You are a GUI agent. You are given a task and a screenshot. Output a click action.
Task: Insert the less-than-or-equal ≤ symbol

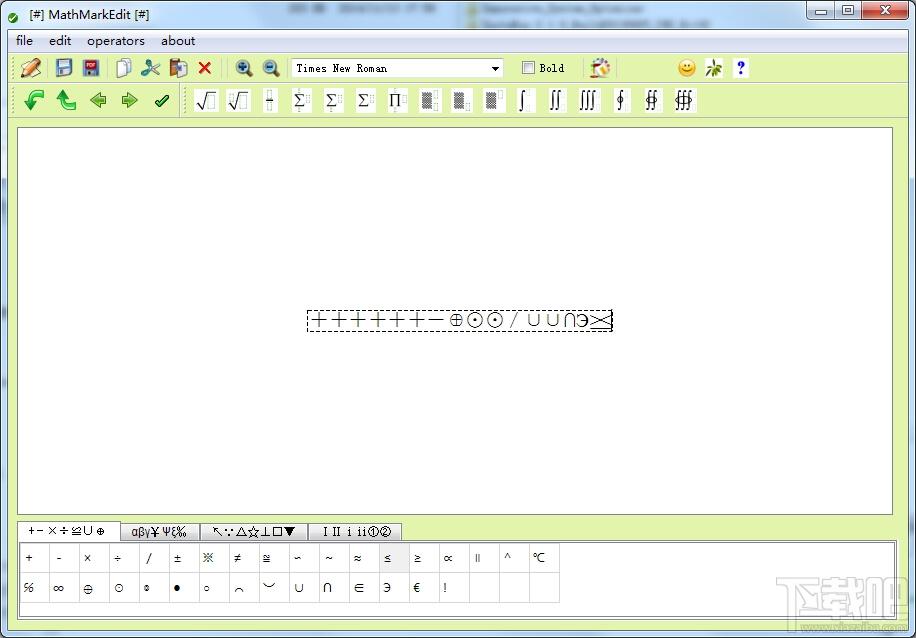[x=394, y=558]
